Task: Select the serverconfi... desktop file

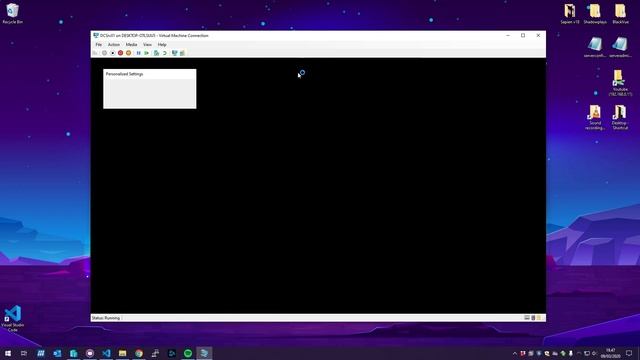Action: 595,47
